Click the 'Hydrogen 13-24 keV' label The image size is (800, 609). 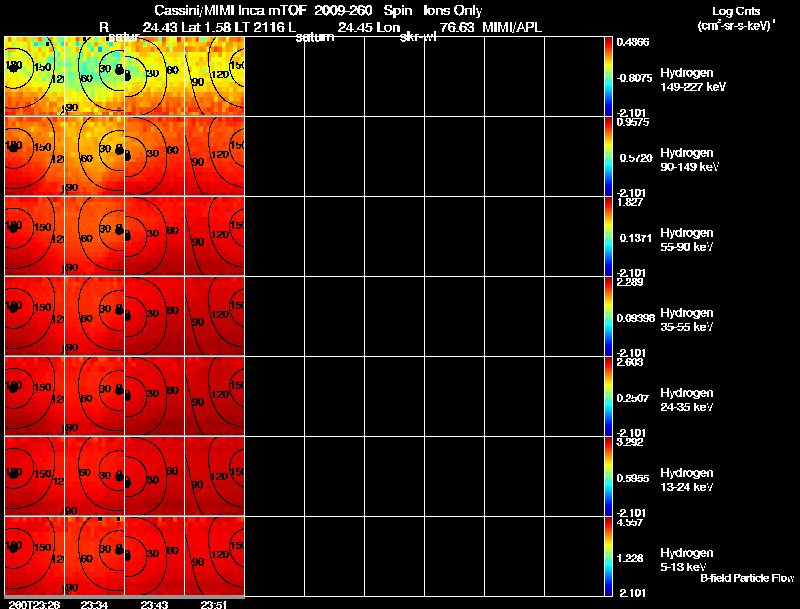coord(687,480)
